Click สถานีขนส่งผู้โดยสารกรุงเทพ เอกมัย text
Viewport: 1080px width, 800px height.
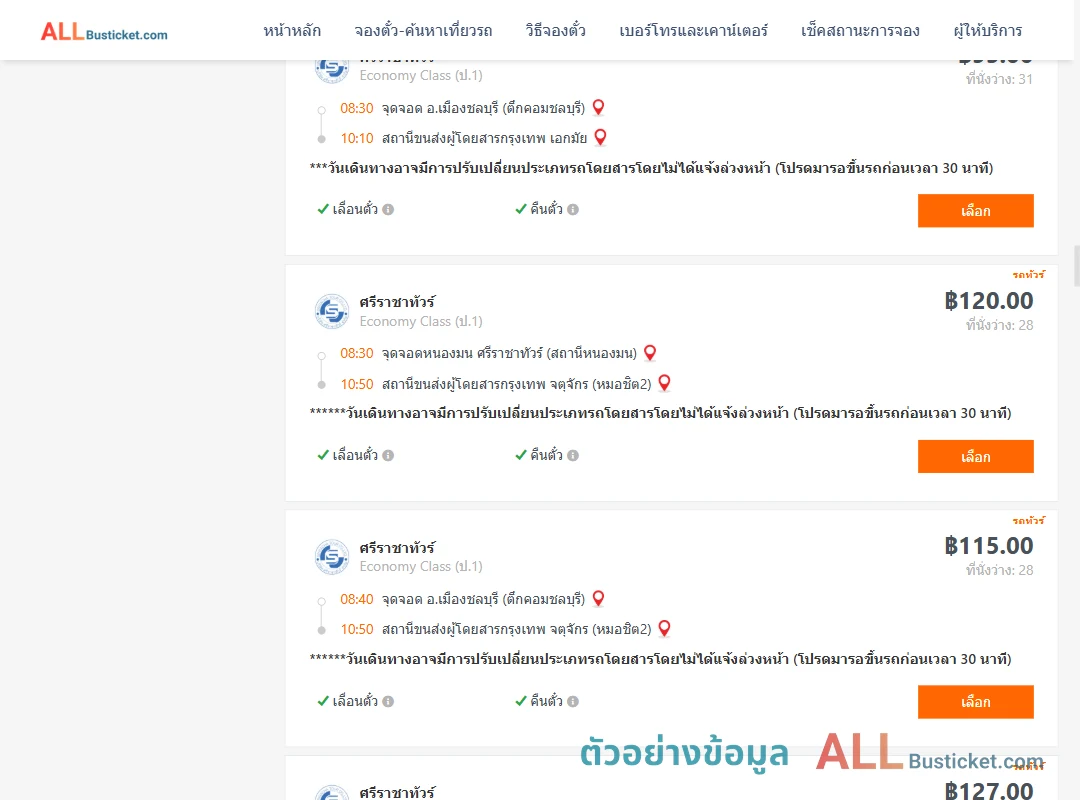pos(484,139)
